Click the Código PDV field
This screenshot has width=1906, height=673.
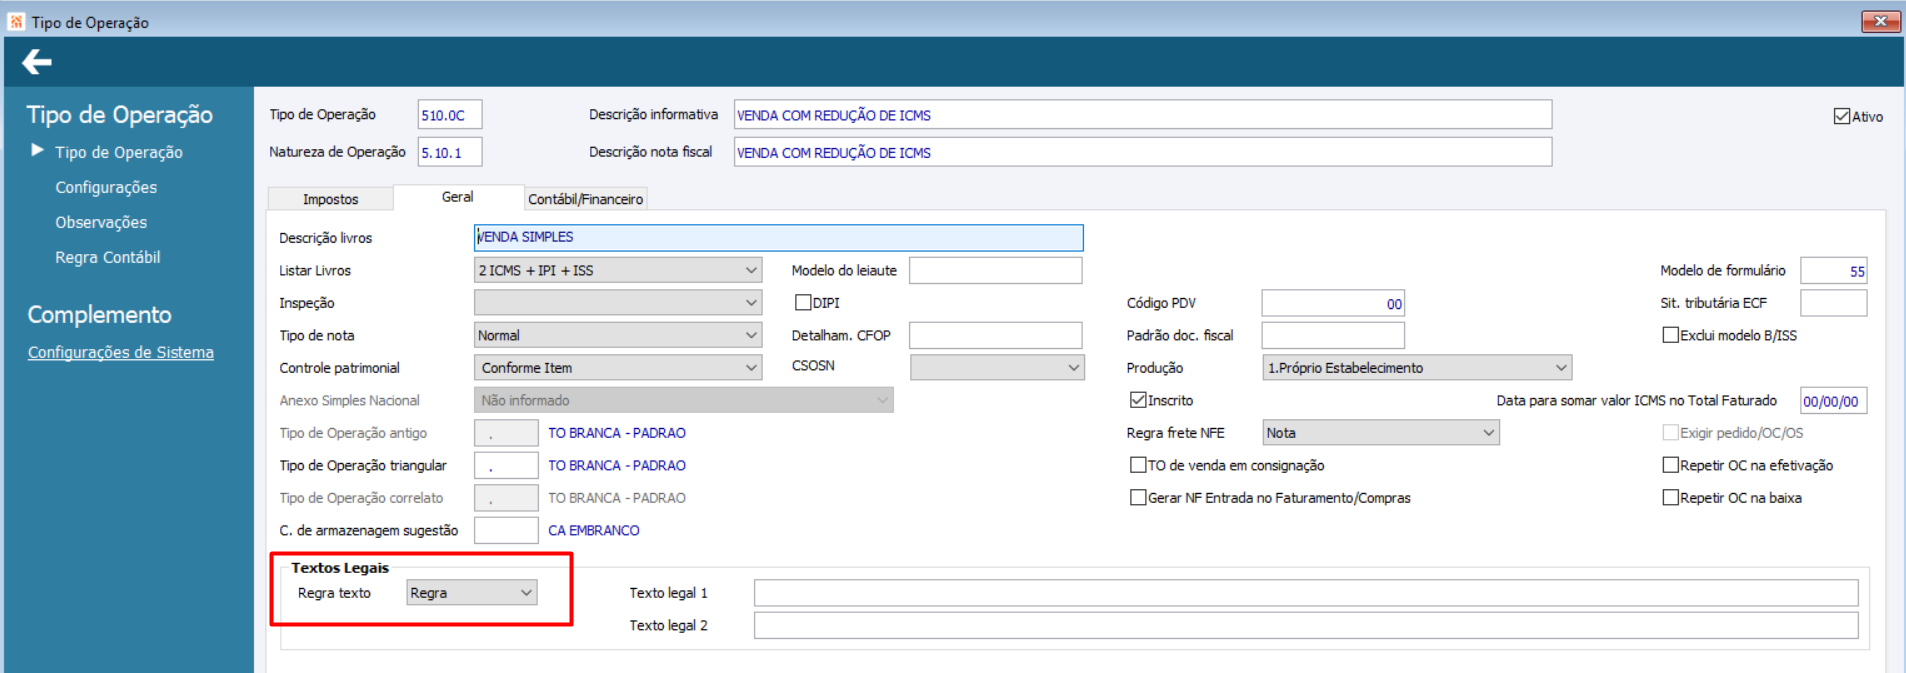(x=1333, y=303)
